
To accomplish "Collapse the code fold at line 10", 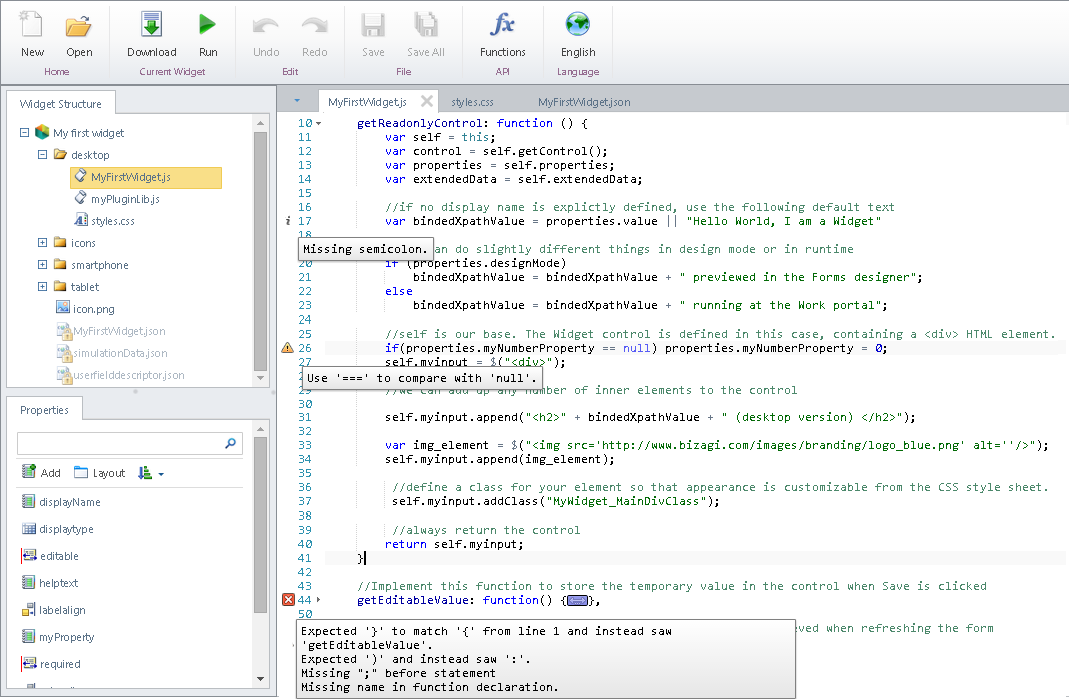I will (x=318, y=123).
